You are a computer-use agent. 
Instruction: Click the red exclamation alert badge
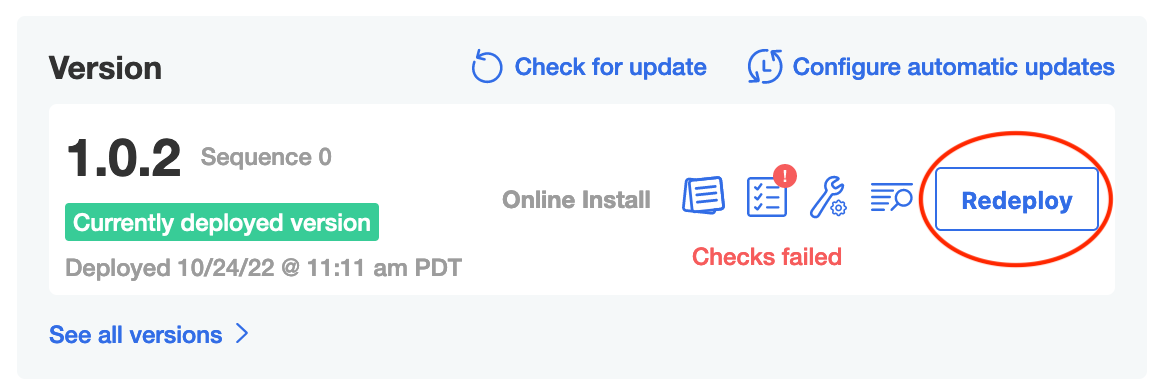pyautogui.click(x=785, y=177)
